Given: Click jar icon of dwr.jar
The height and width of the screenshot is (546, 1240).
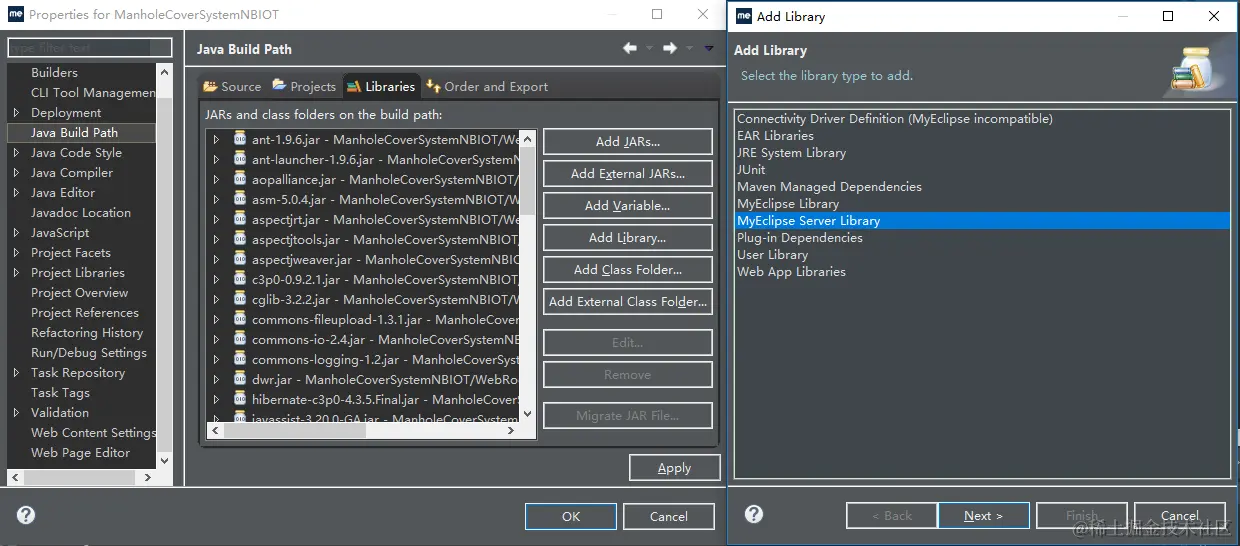Looking at the screenshot, I should [x=240, y=379].
